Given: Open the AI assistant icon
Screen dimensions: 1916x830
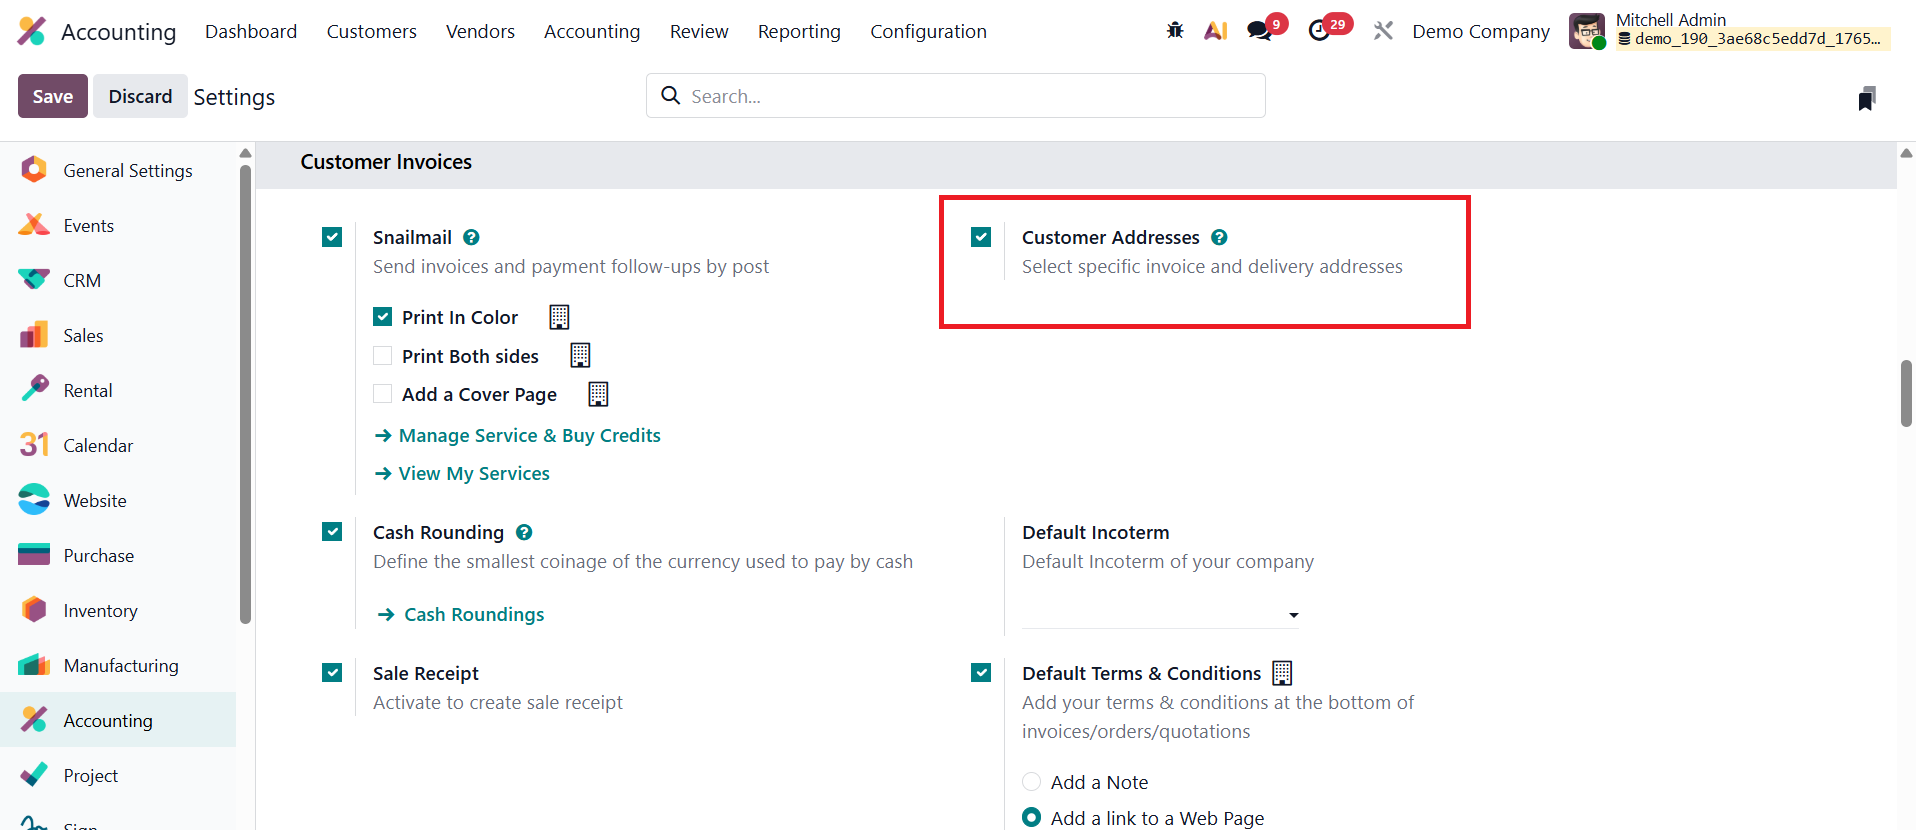Looking at the screenshot, I should (x=1216, y=31).
